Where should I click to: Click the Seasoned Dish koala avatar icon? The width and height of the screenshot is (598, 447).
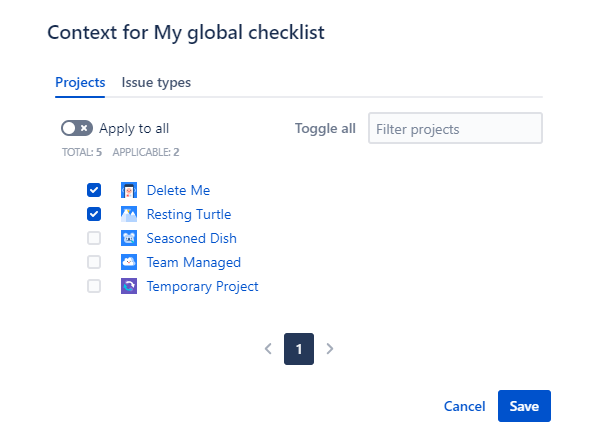tap(129, 238)
